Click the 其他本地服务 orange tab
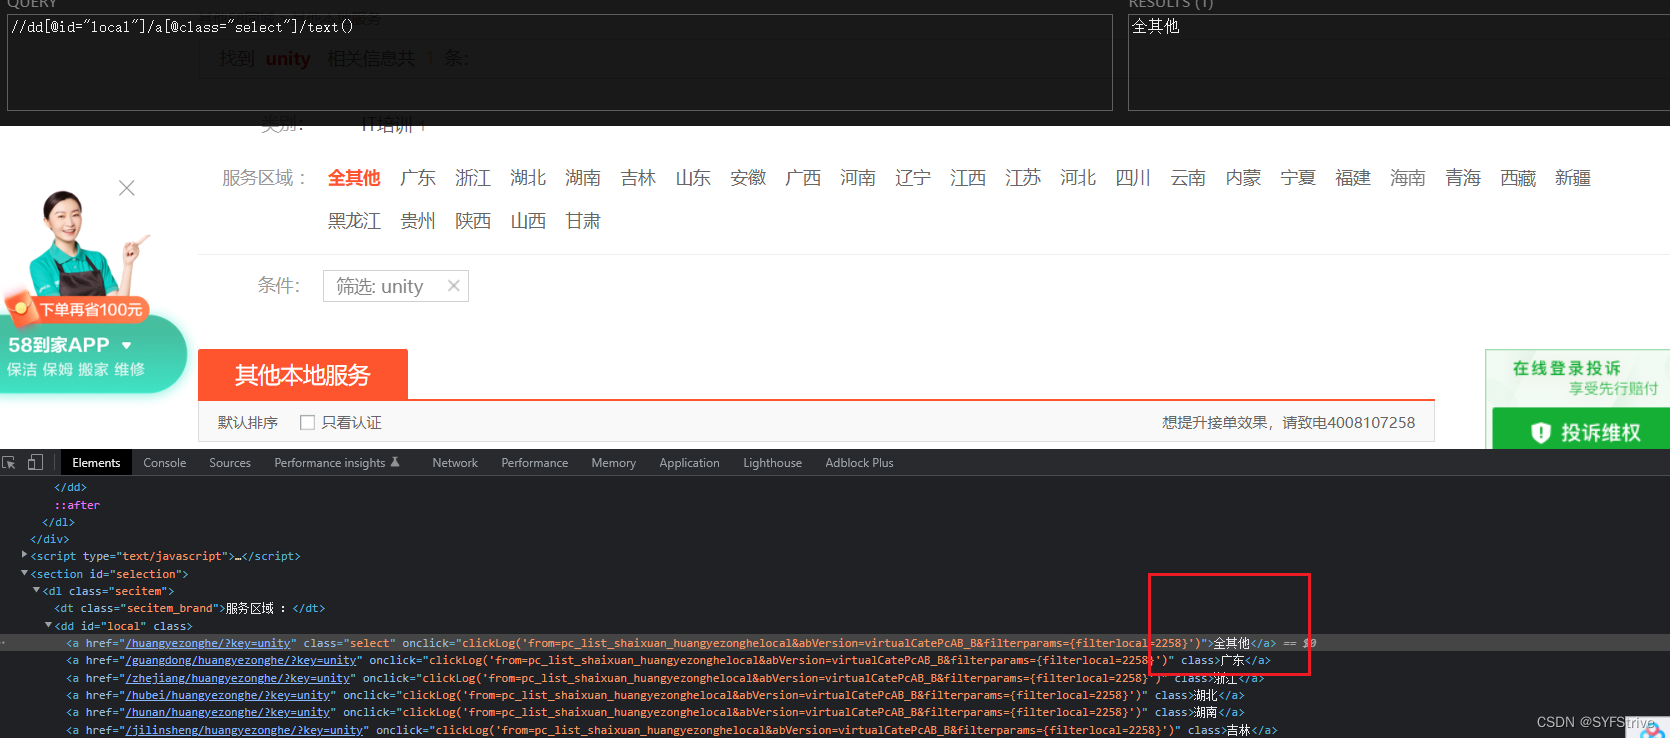Viewport: 1670px width, 738px height. pos(303,375)
